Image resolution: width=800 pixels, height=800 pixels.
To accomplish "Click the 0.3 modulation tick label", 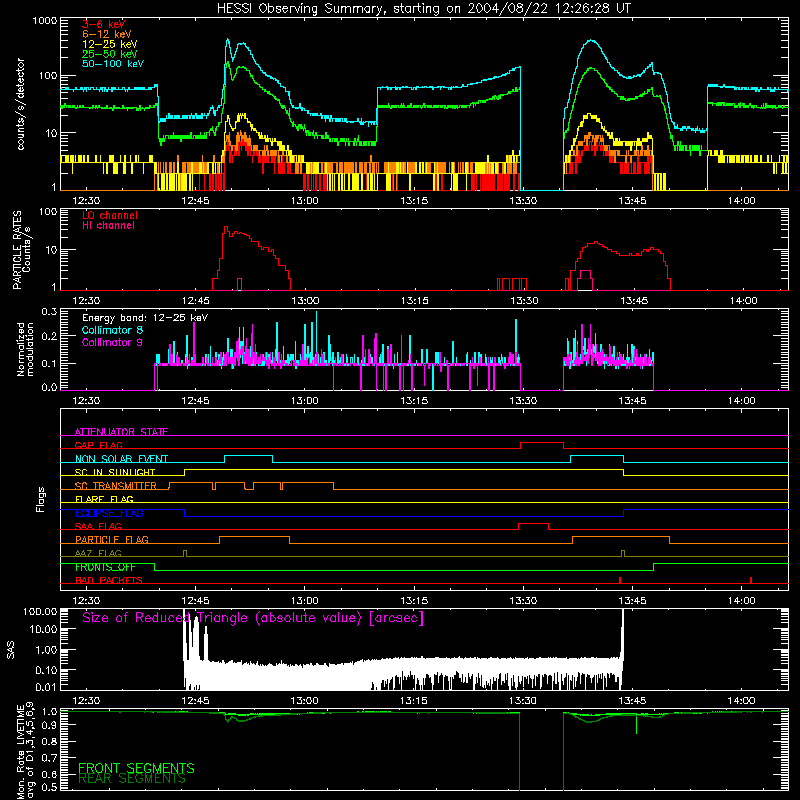I will click(49, 311).
